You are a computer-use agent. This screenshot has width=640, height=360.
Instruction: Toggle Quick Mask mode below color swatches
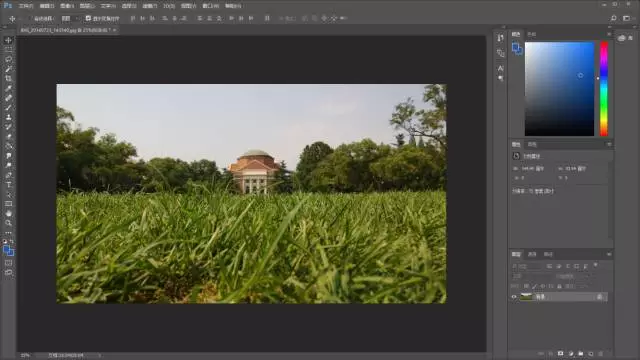point(8,263)
